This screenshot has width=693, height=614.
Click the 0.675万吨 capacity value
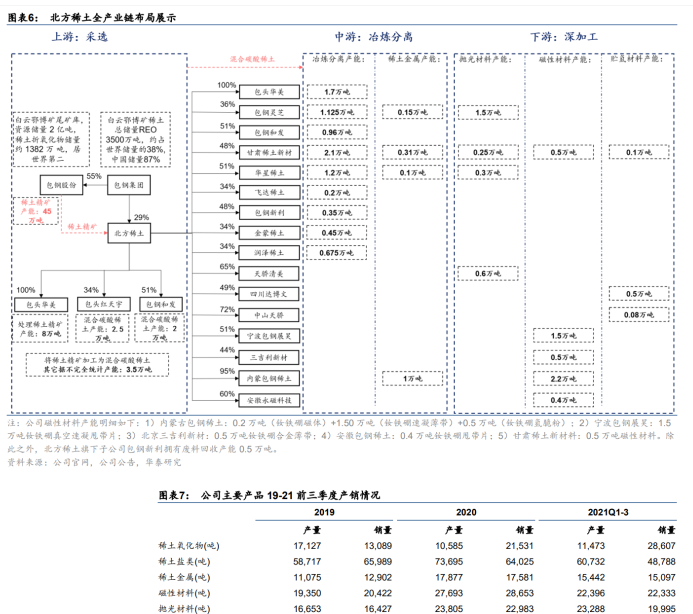coord(337,253)
